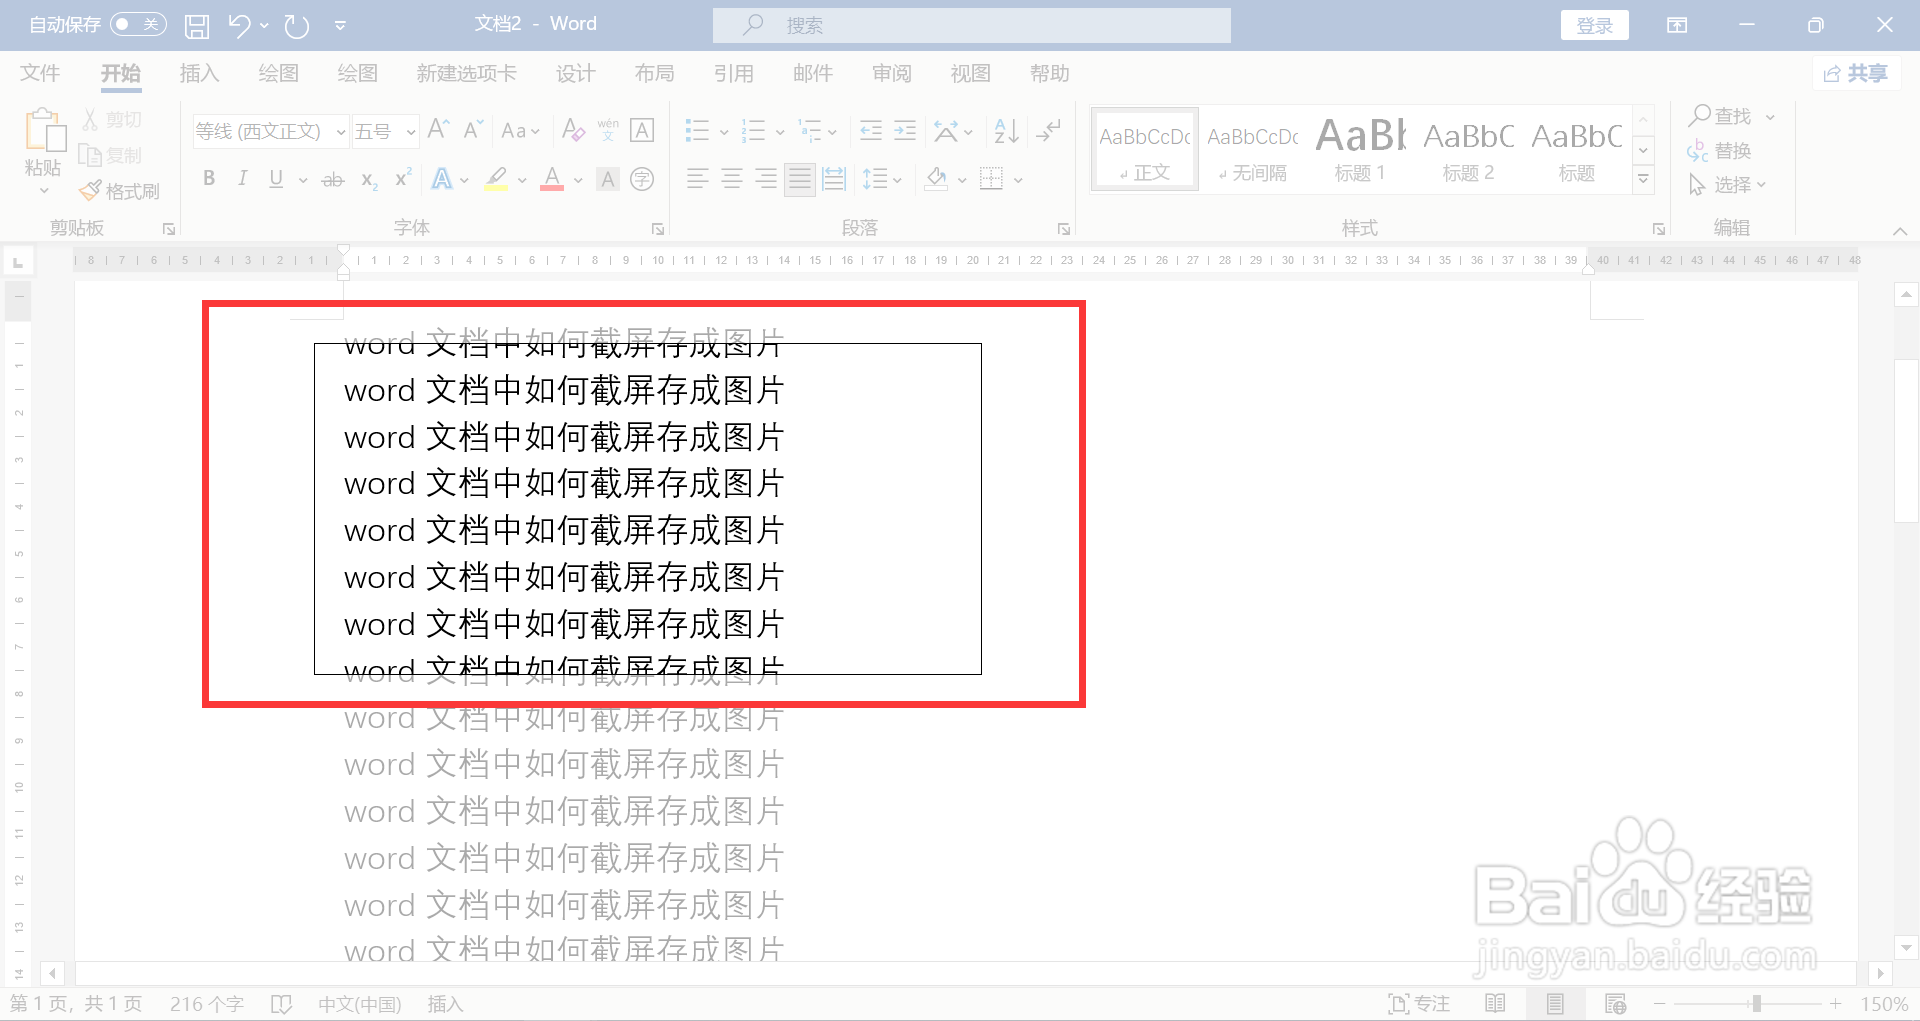
Task: Click the 登录 (Sign in) button
Action: click(x=1594, y=24)
